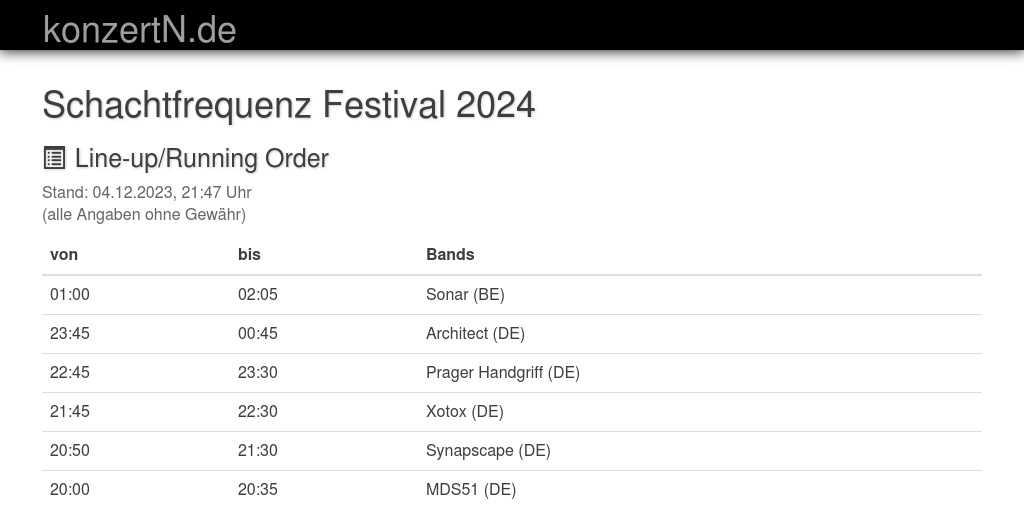Click the Synapscape (DE) band name
Viewport: 1024px width, 529px height.
tap(488, 450)
